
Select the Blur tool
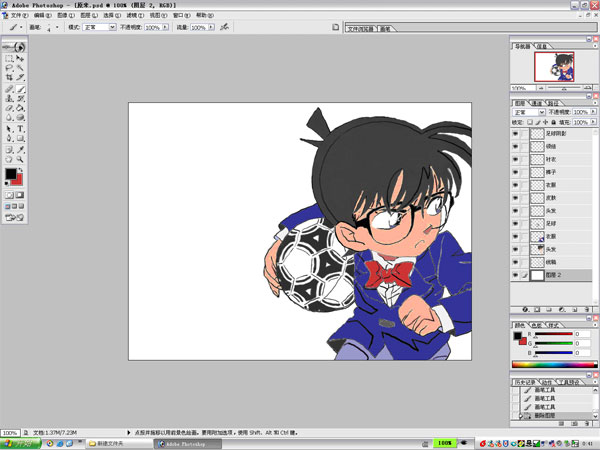[x=9, y=117]
